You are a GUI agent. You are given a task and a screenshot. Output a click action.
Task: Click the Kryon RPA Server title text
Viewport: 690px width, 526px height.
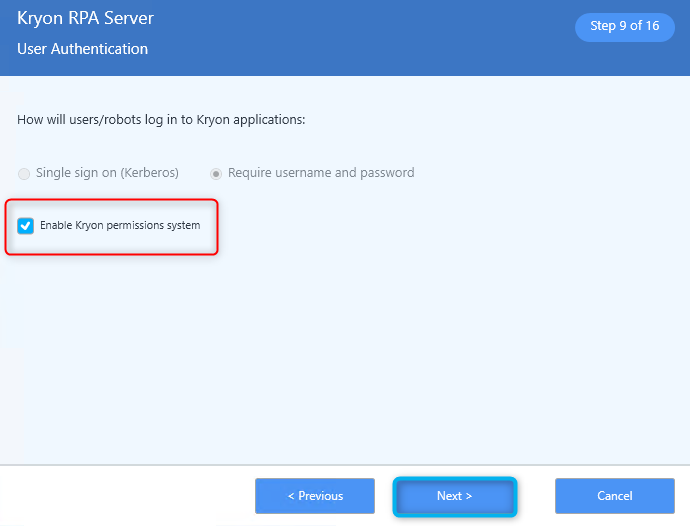pos(85,18)
